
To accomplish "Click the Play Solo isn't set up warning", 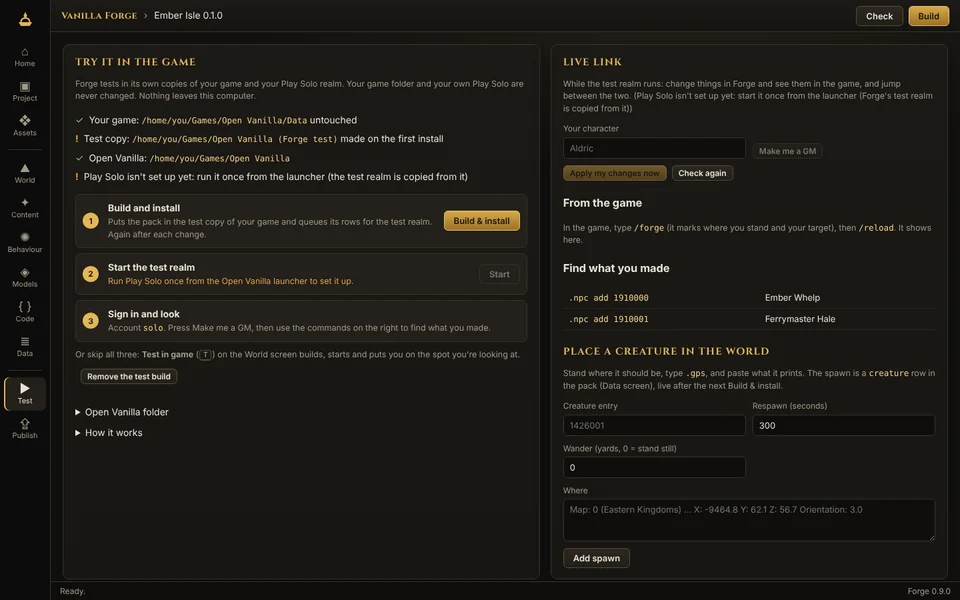I will click(276, 177).
